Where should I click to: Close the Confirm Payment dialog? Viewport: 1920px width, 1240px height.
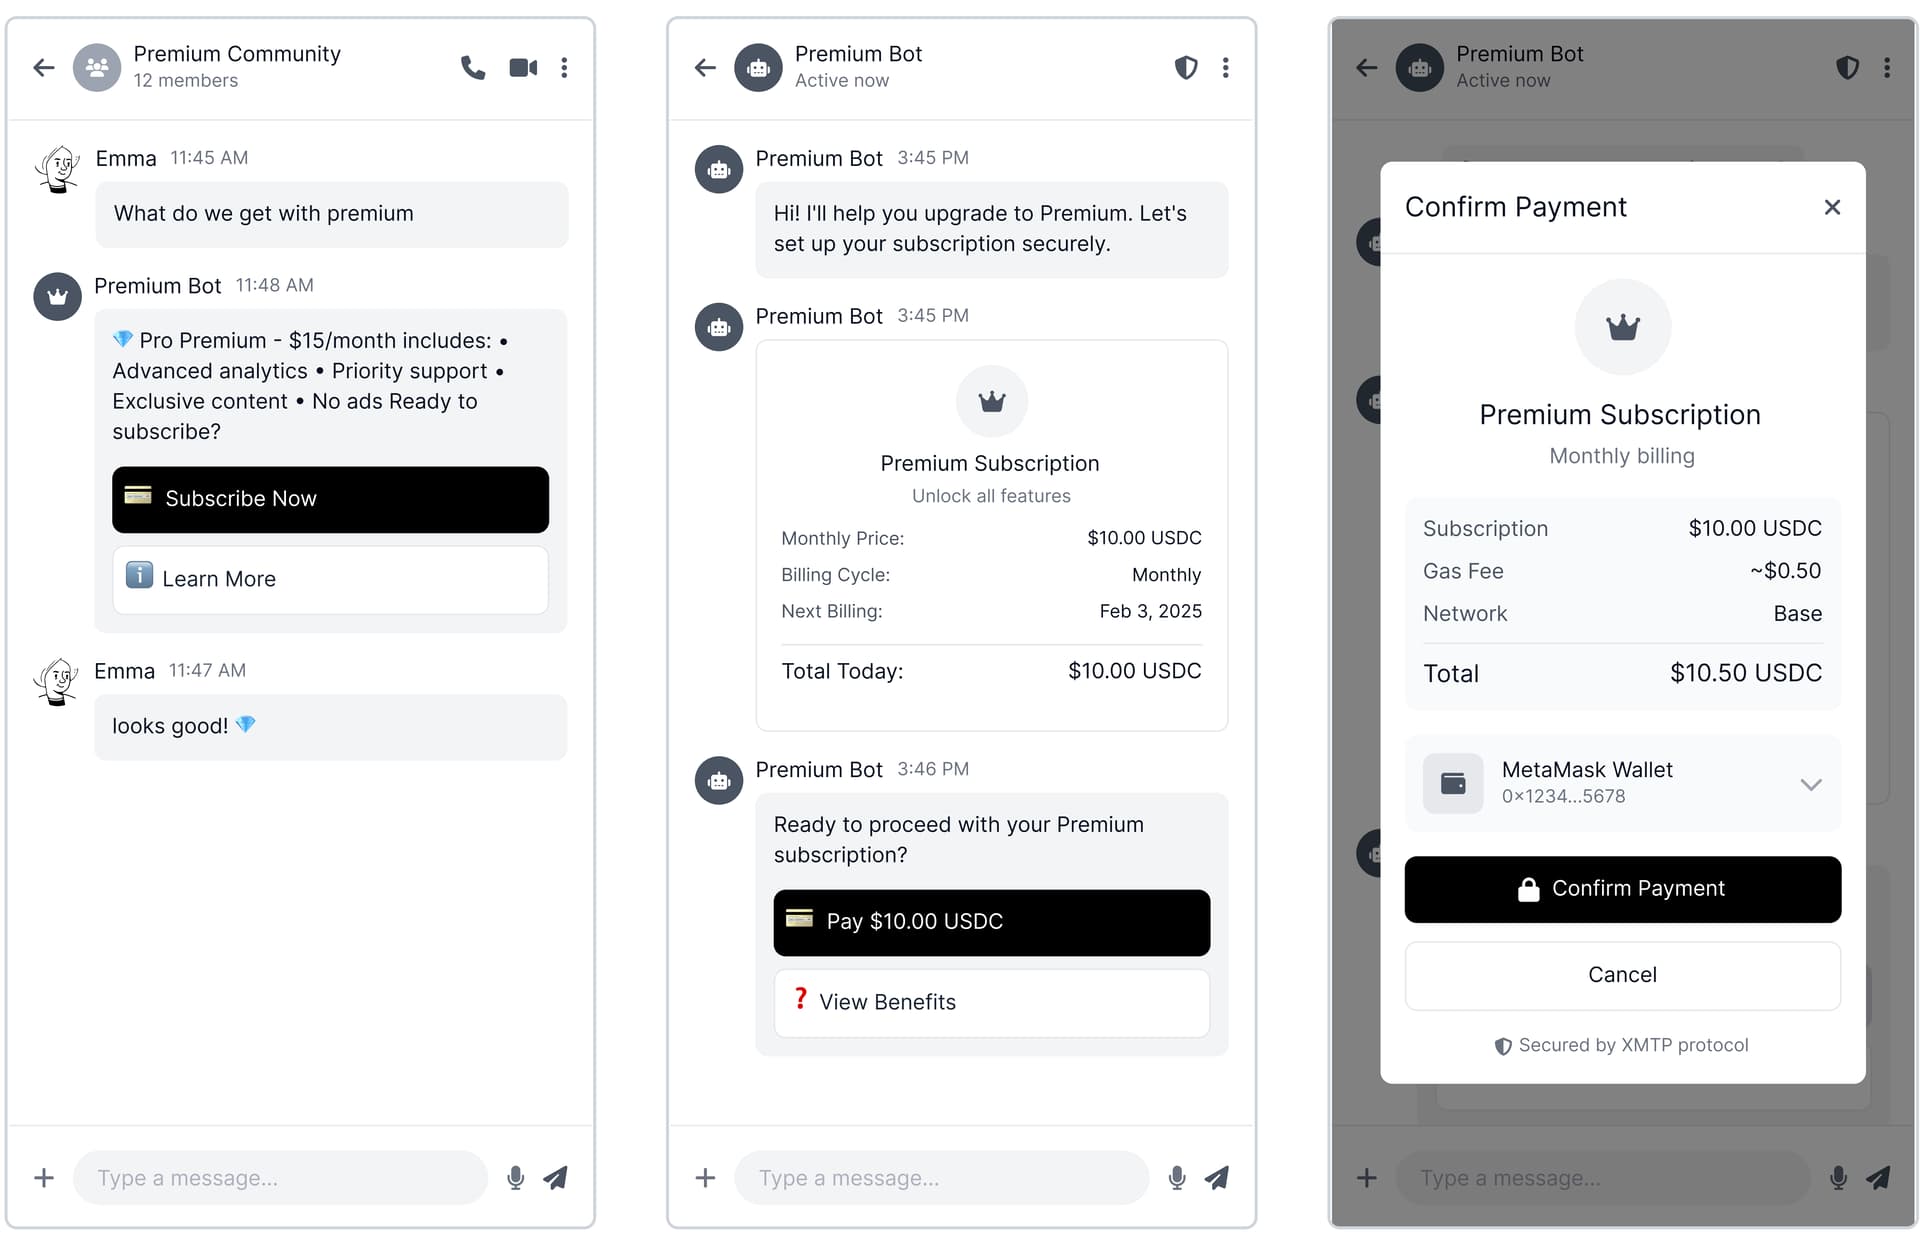(x=1832, y=207)
